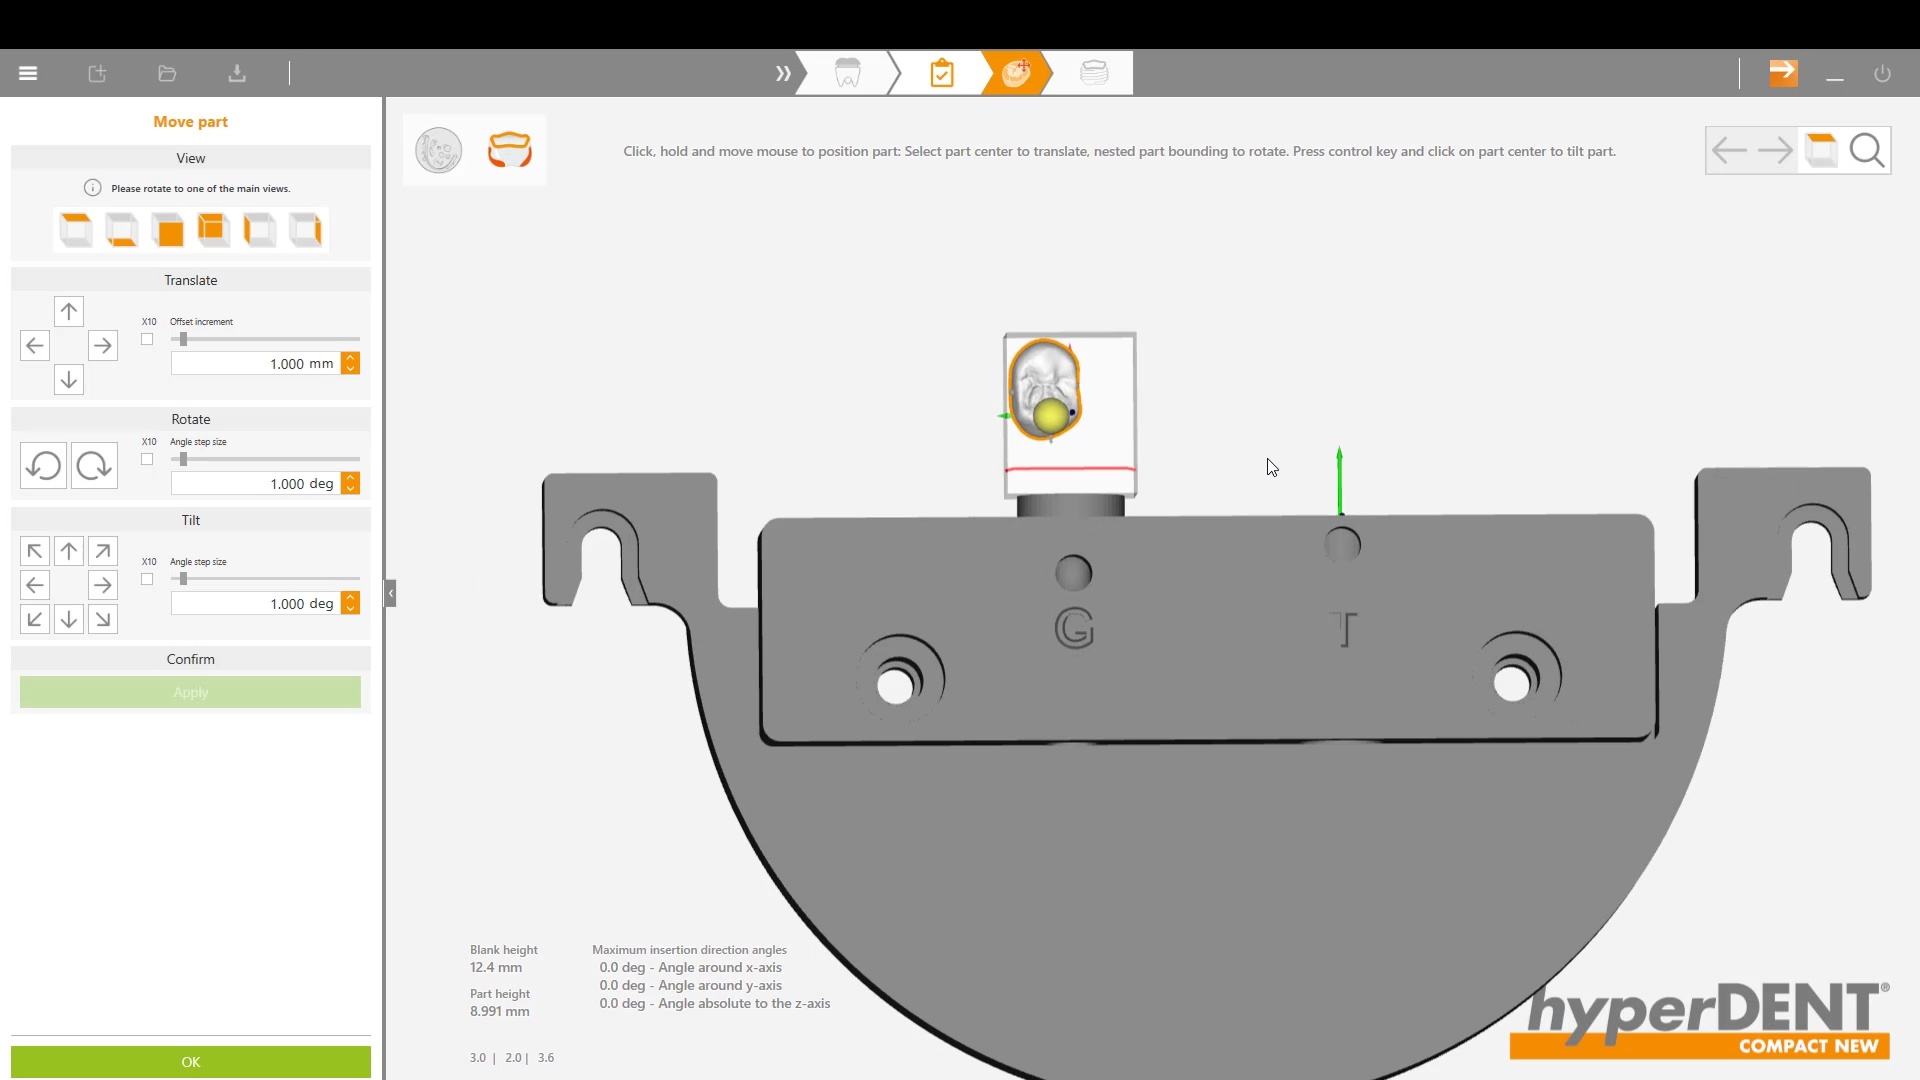
Task: Click the Tilt 1.000 deg input field
Action: click(255, 604)
